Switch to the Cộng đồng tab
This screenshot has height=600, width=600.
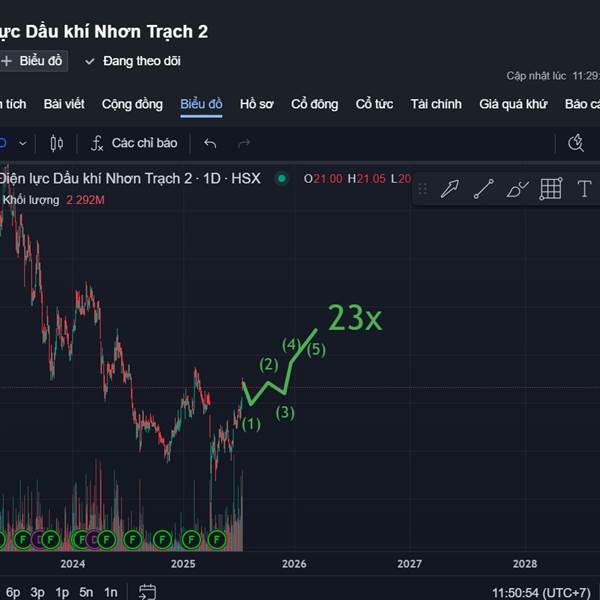coord(132,104)
